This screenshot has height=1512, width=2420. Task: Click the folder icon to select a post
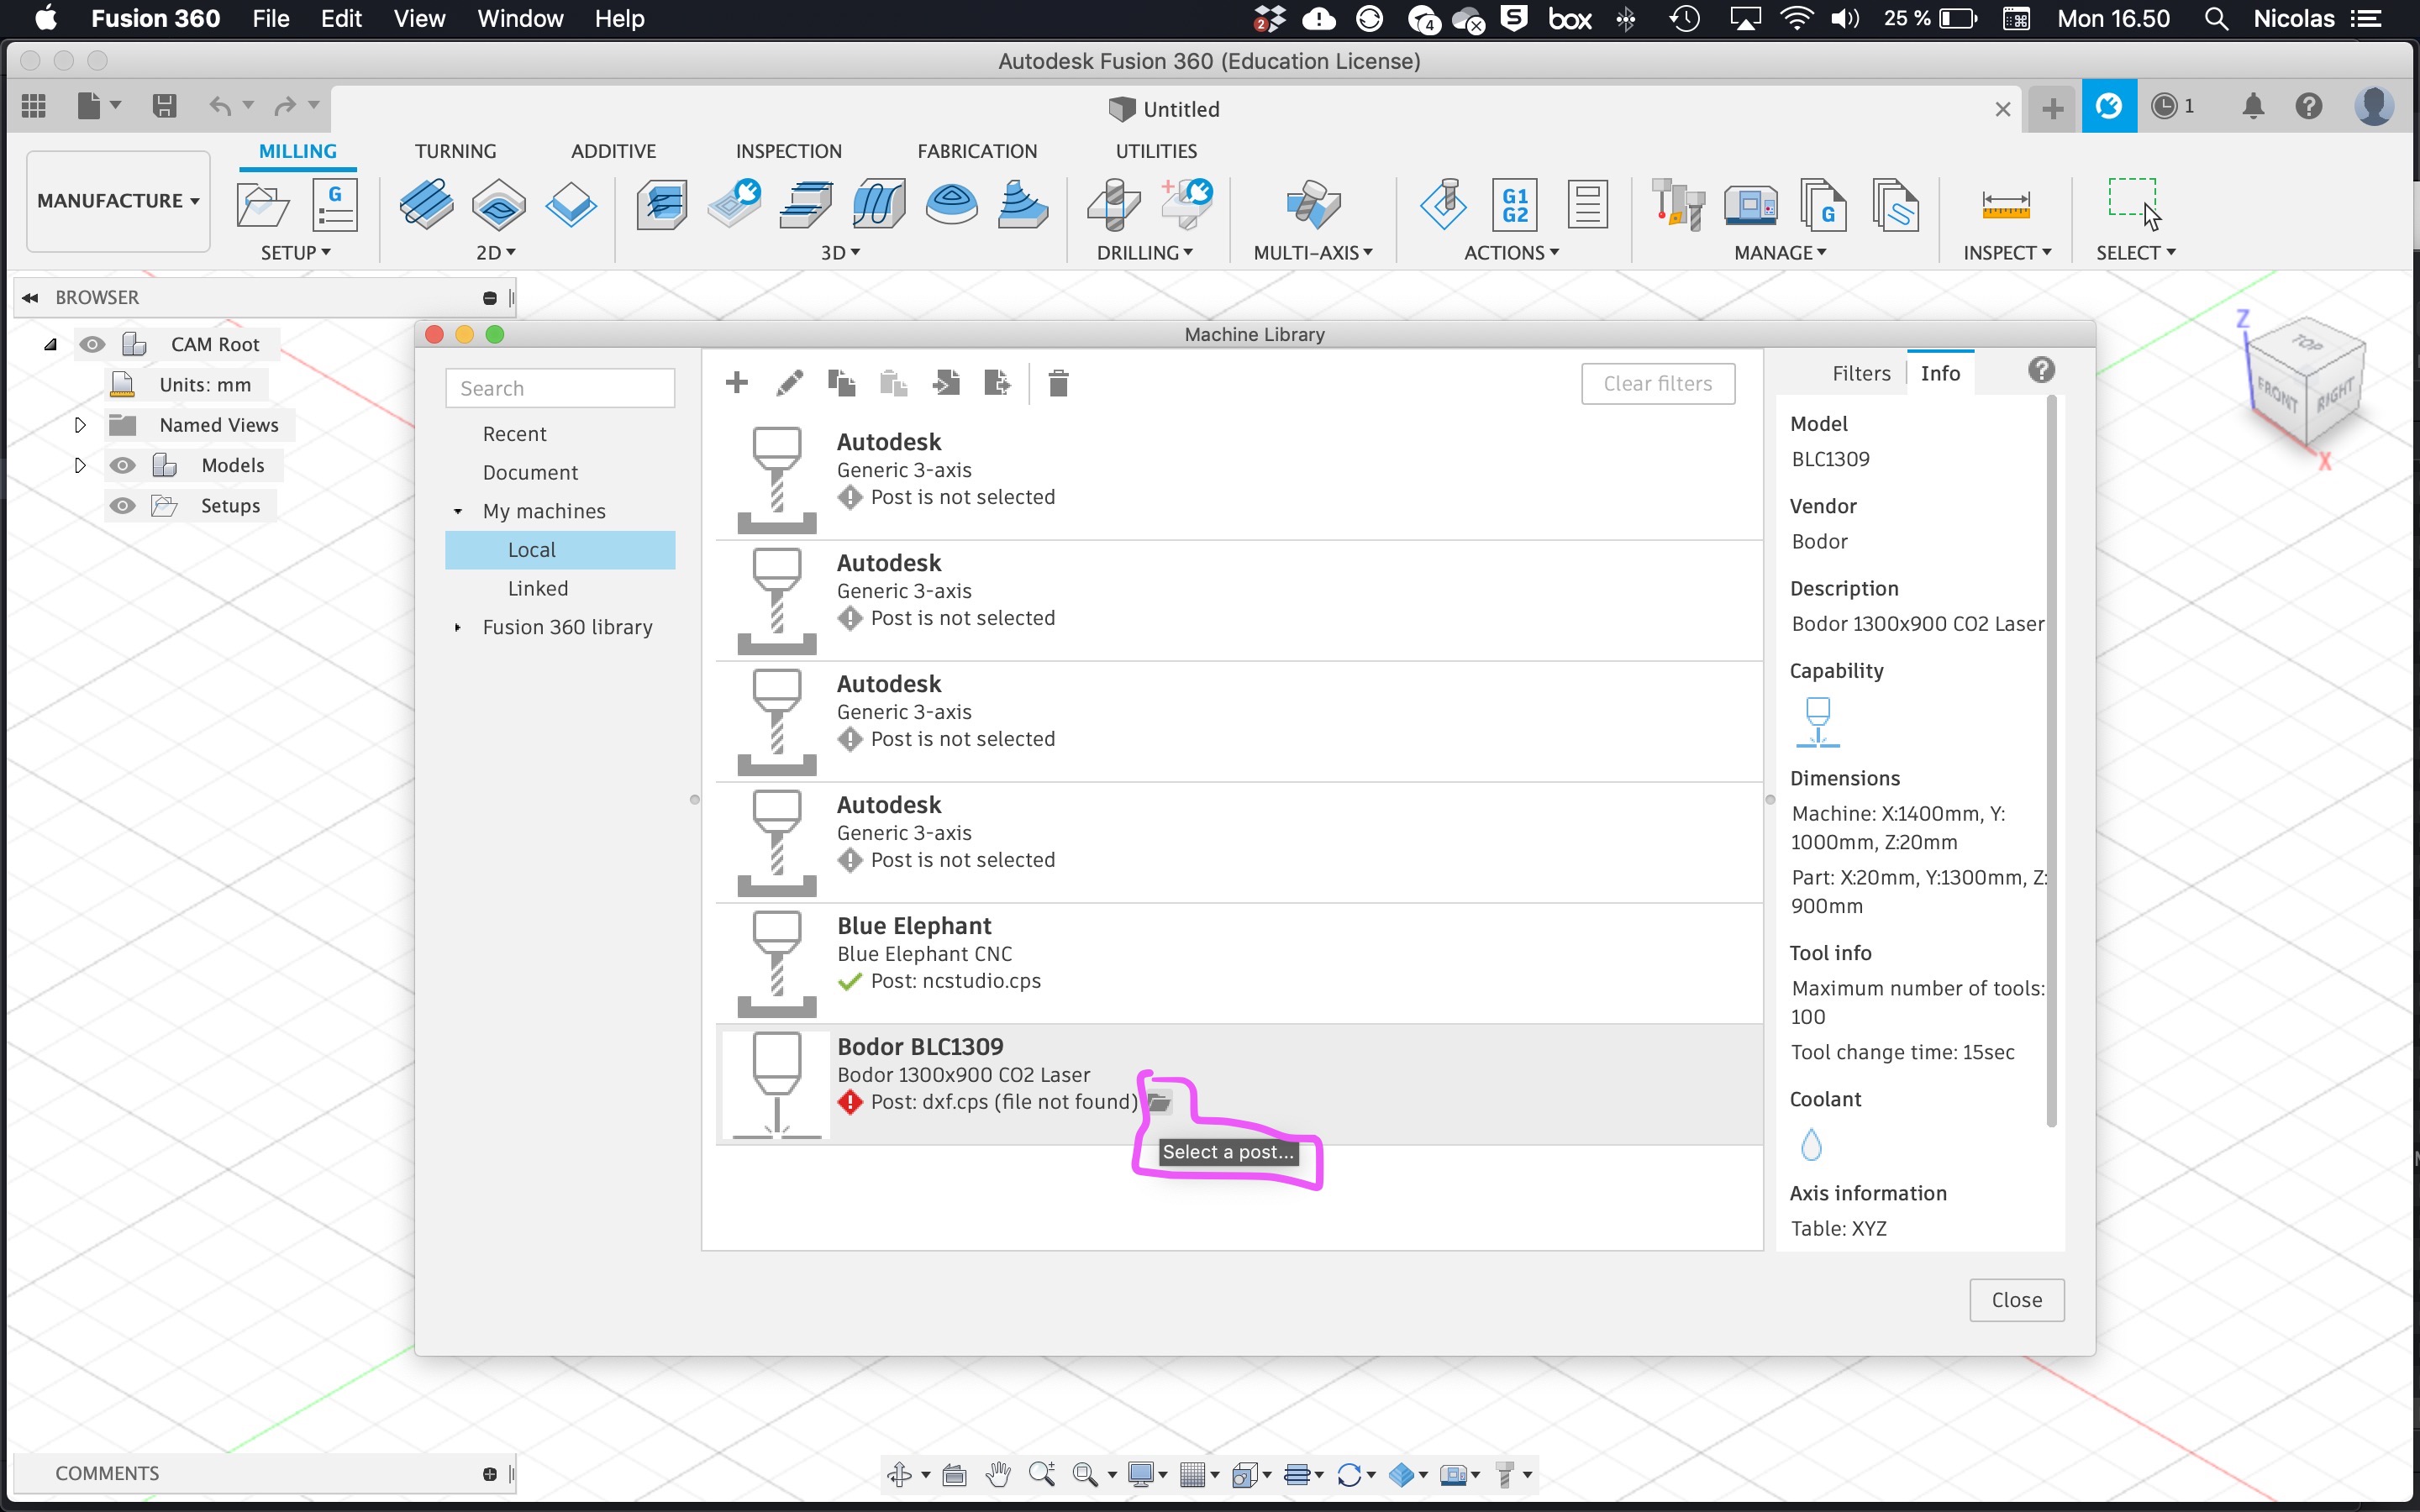coord(1159,1102)
